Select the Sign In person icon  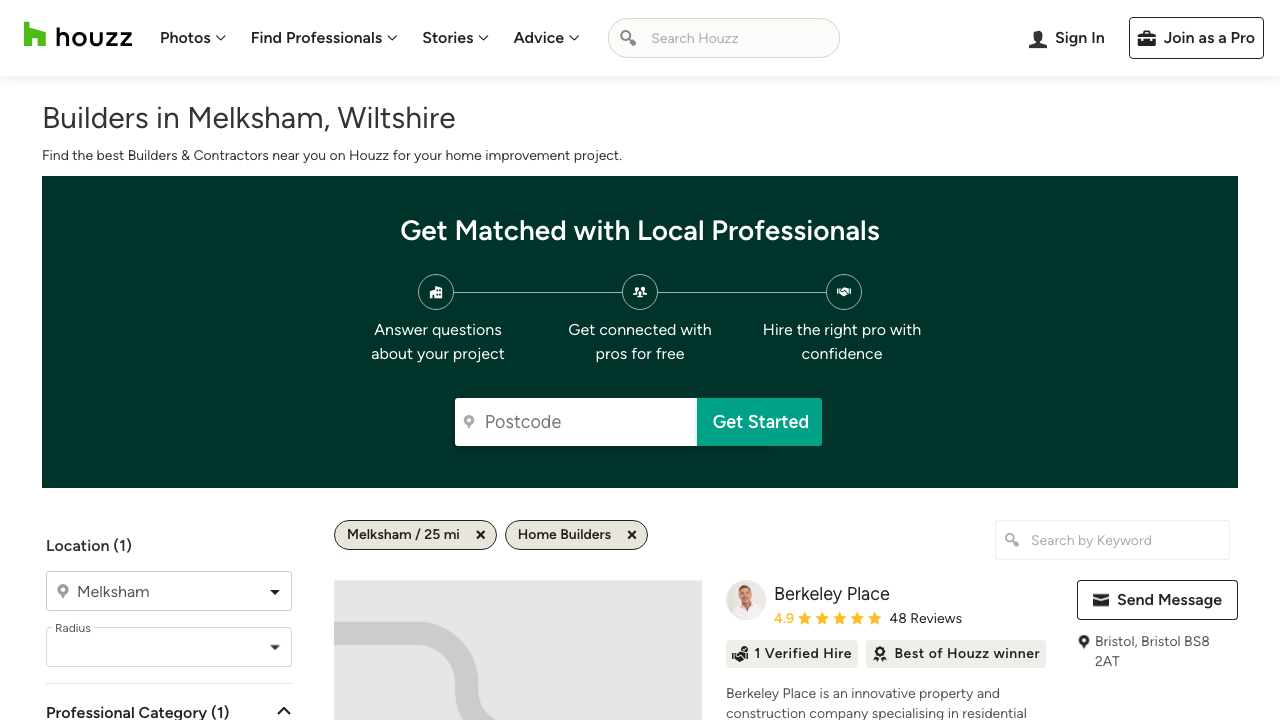[1037, 38]
